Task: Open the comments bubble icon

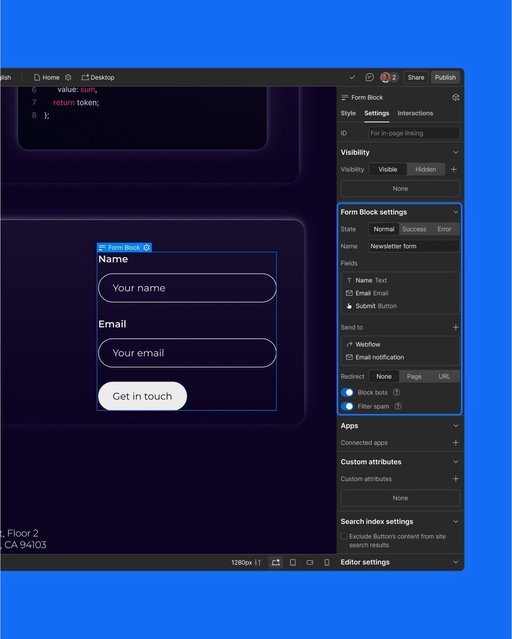Action: click(x=369, y=77)
